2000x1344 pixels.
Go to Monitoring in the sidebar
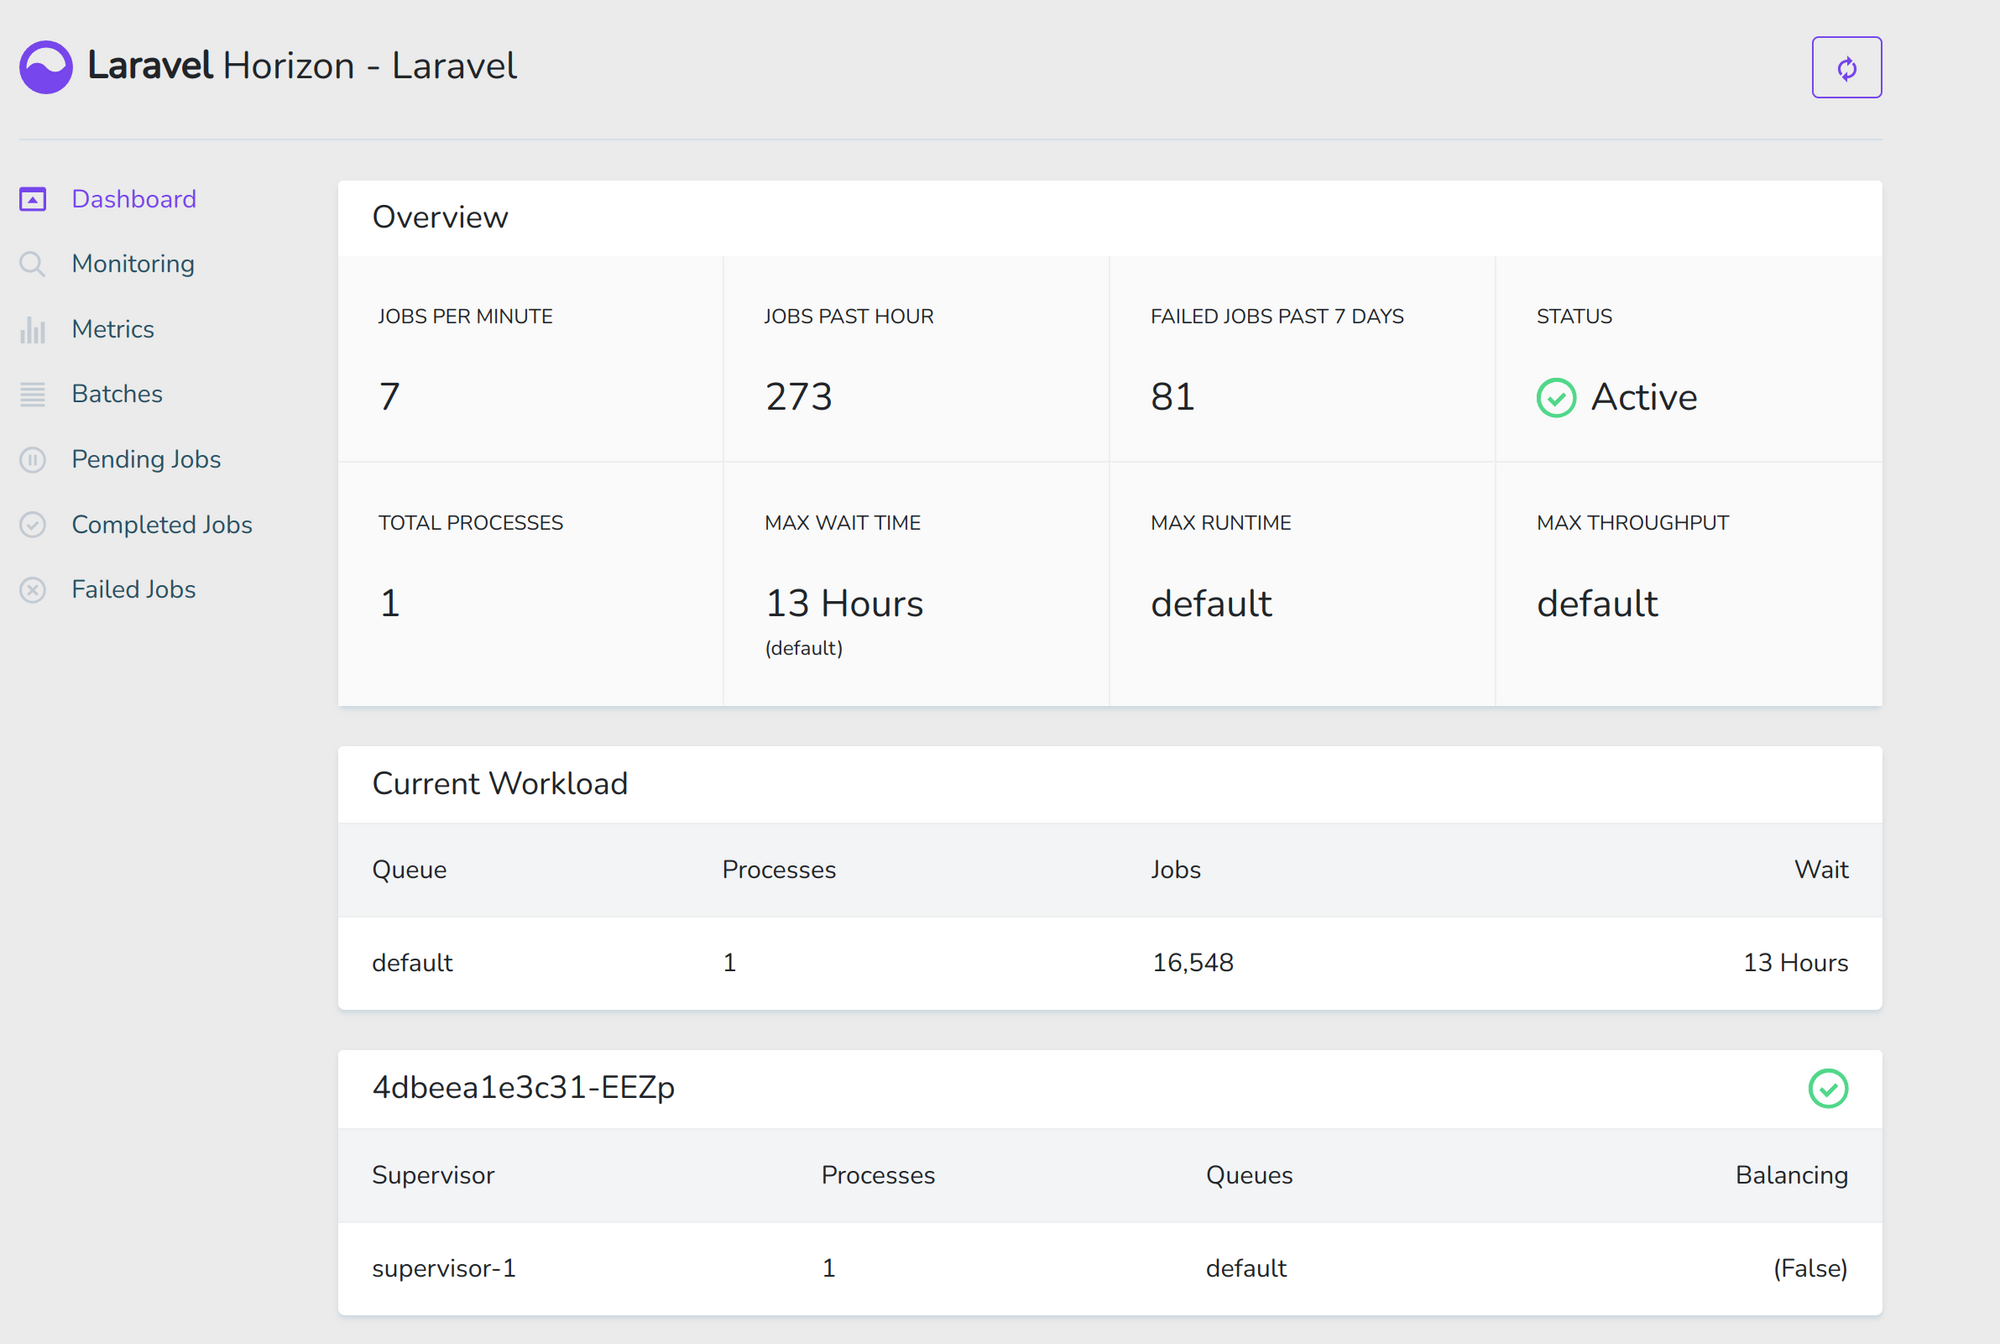coord(133,264)
